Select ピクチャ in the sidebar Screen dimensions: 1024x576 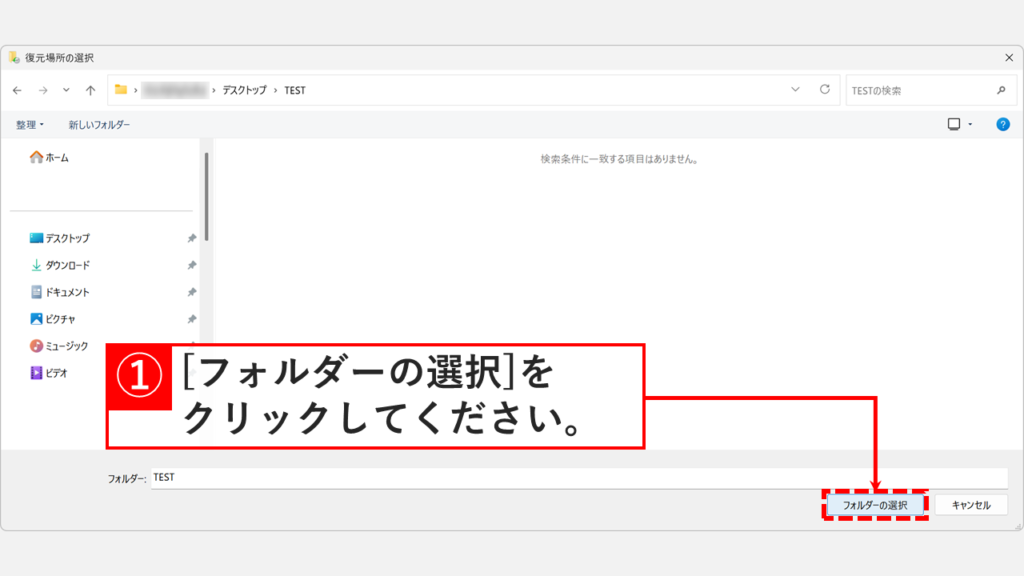52,319
